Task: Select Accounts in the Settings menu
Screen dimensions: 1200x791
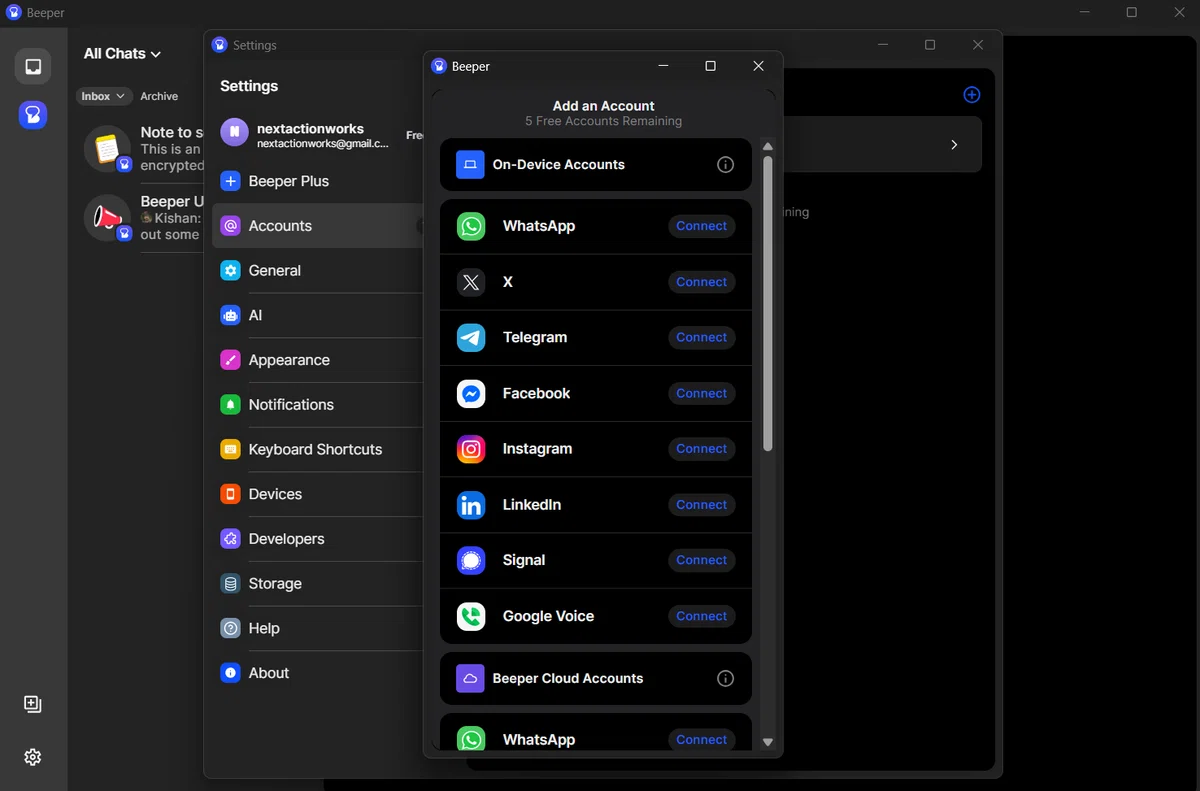Action: click(x=316, y=226)
